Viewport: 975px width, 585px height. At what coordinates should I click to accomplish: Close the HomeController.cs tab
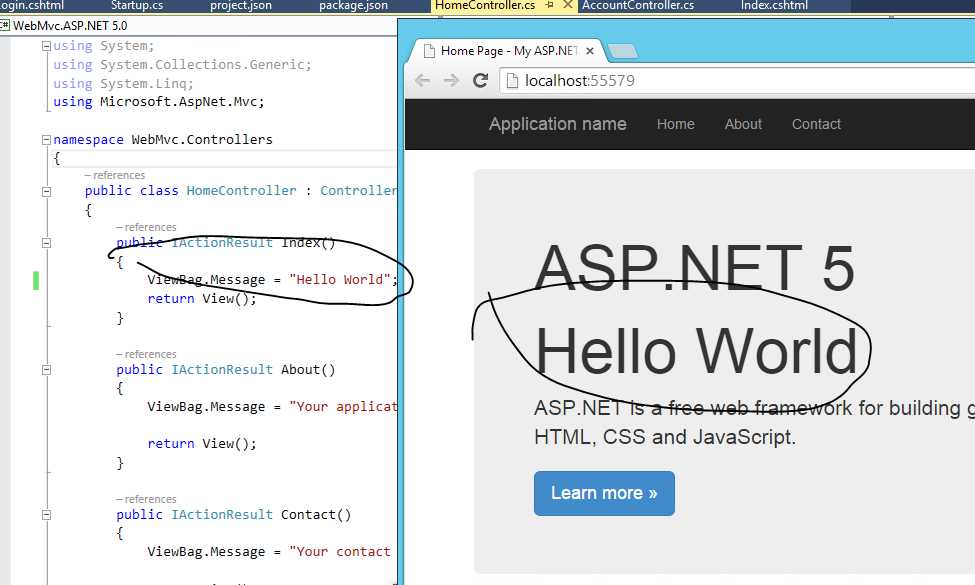point(567,5)
